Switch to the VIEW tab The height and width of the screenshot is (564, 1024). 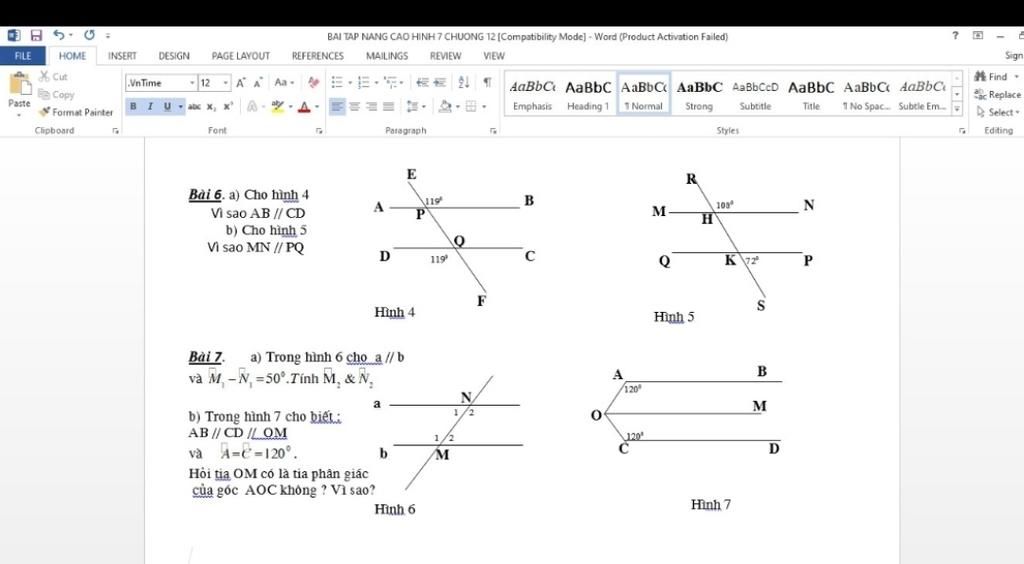(x=494, y=56)
